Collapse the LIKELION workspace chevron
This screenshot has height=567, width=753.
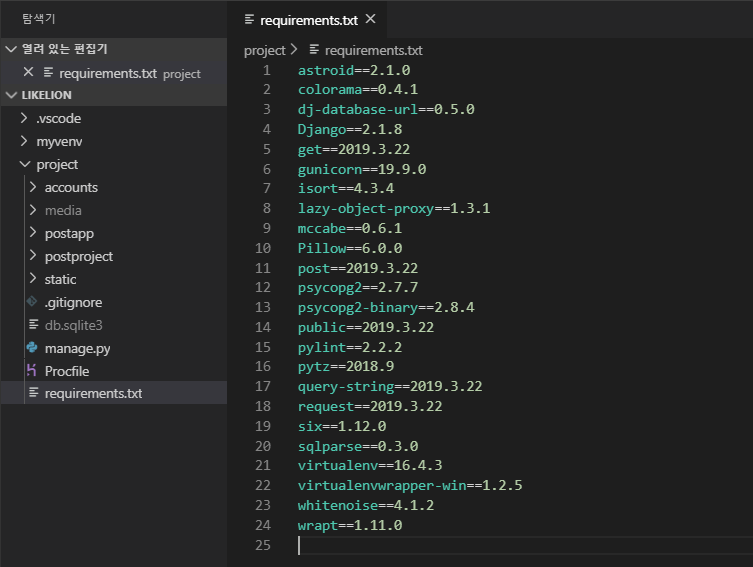tap(11, 95)
